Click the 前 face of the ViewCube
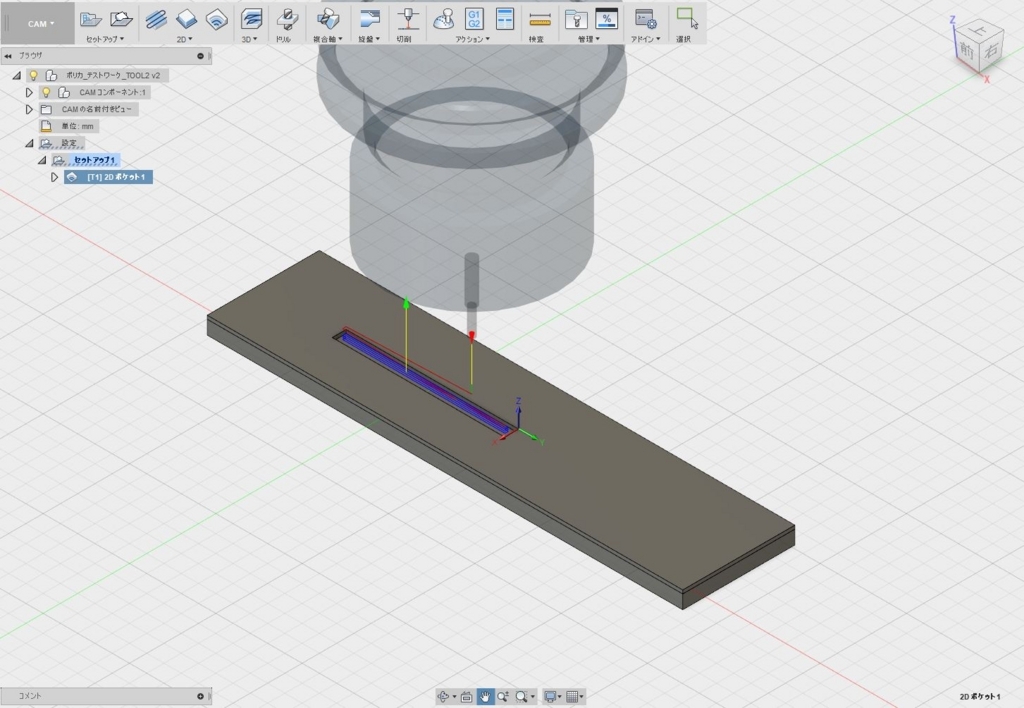This screenshot has width=1024, height=708. click(x=967, y=48)
